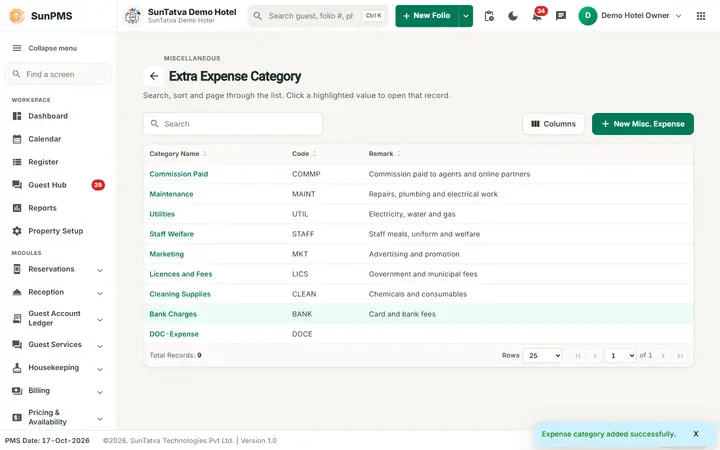The image size is (720, 450).
Task: Open Calendar from sidebar
Action: click(x=45, y=139)
